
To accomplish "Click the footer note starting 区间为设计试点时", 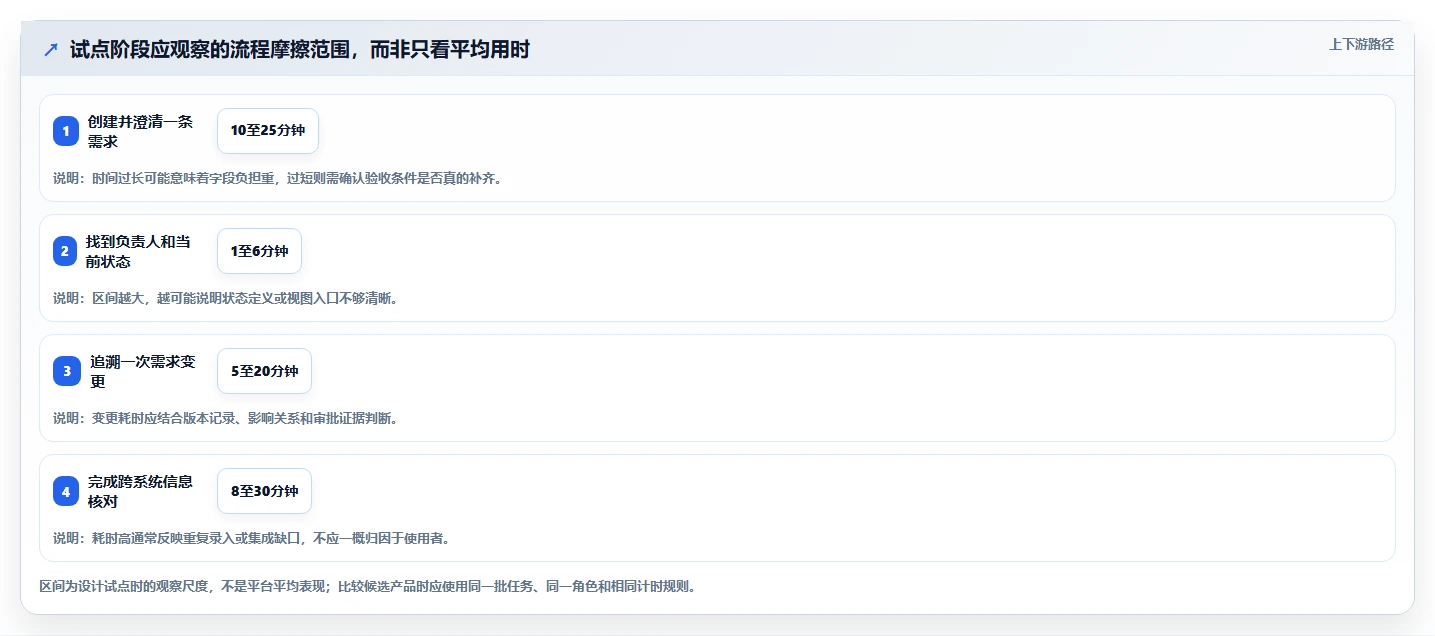I will (367, 586).
